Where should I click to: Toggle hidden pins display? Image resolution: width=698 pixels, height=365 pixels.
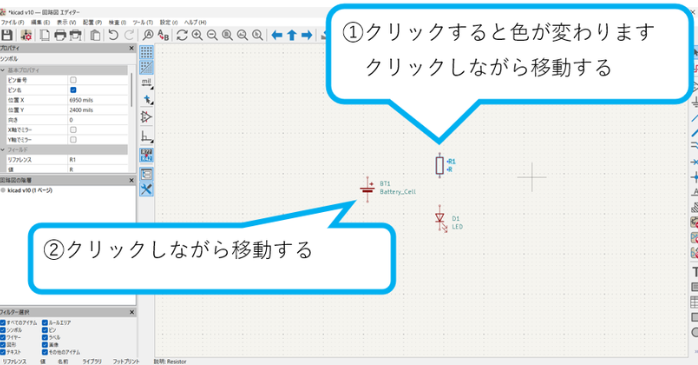point(146,117)
